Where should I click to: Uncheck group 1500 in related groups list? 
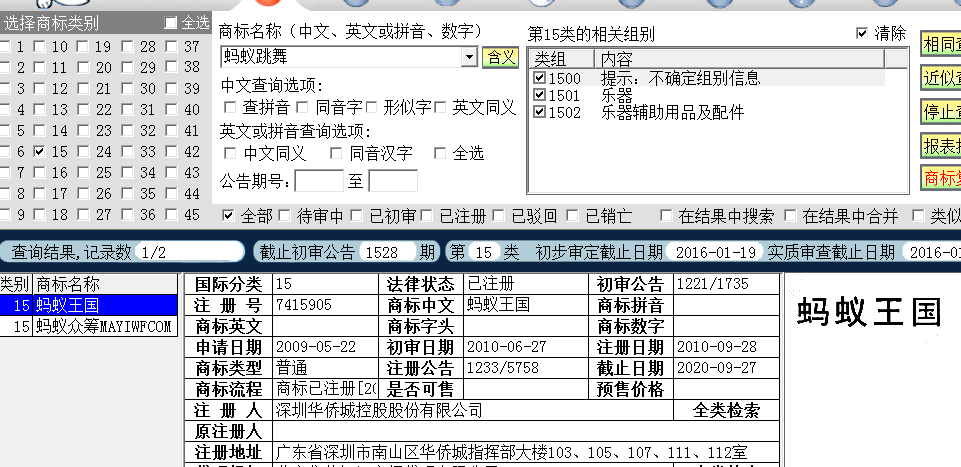tap(539, 78)
